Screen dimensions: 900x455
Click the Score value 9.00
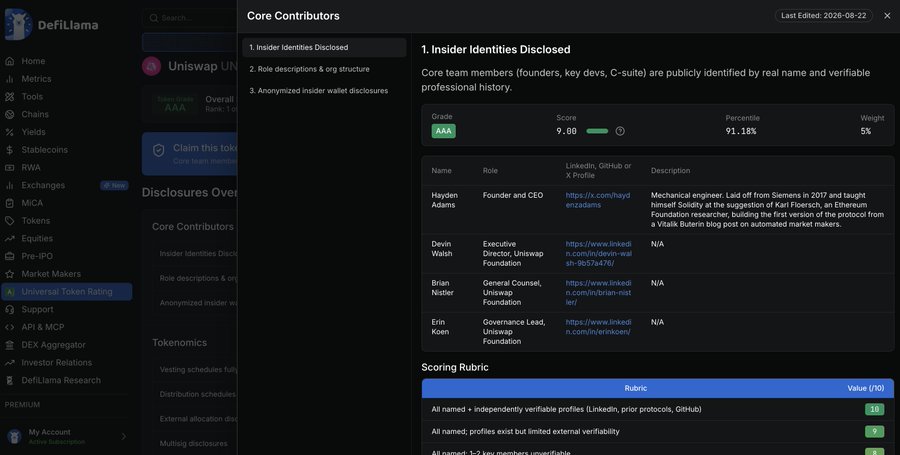[x=567, y=131]
